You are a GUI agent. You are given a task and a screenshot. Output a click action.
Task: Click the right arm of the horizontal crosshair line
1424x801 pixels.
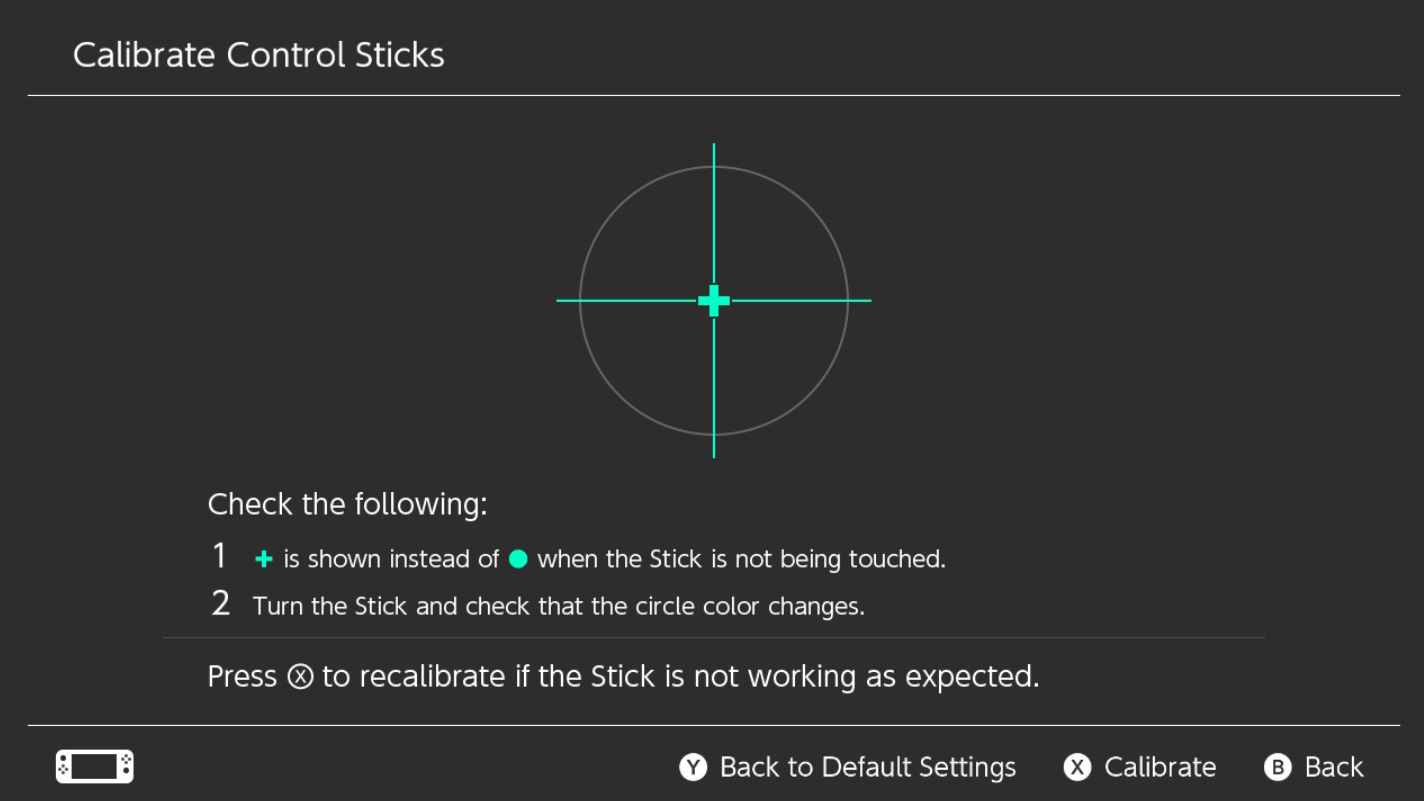coord(801,300)
